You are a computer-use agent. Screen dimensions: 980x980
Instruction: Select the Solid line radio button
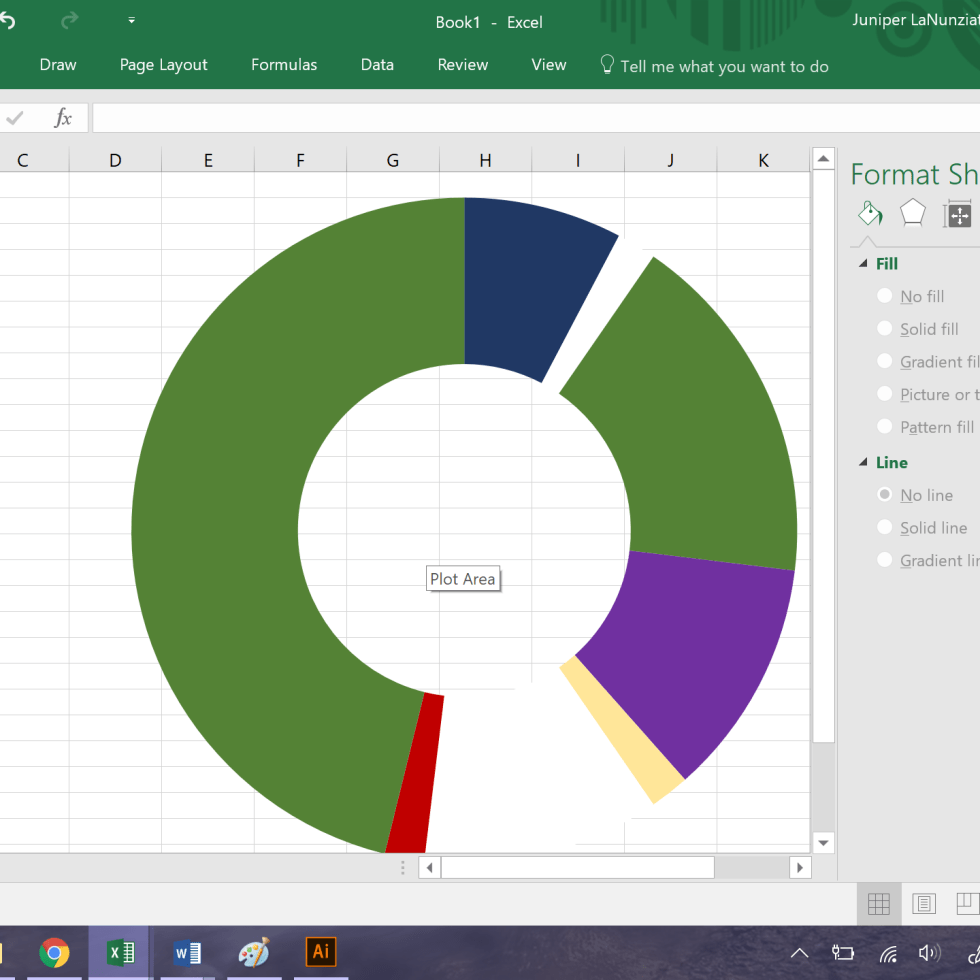click(884, 527)
